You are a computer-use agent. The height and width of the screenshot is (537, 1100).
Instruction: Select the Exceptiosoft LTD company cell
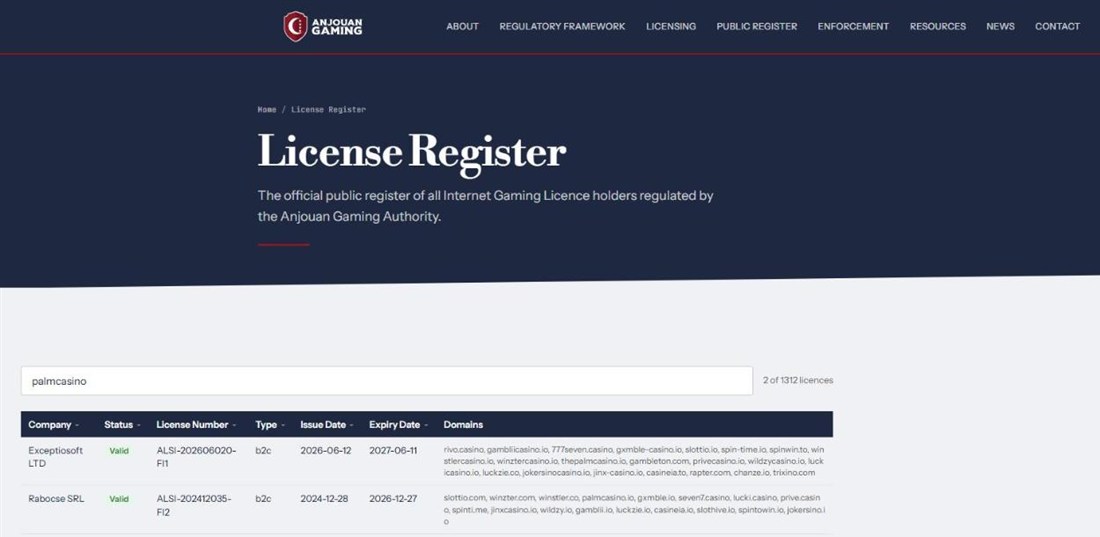[x=55, y=456]
